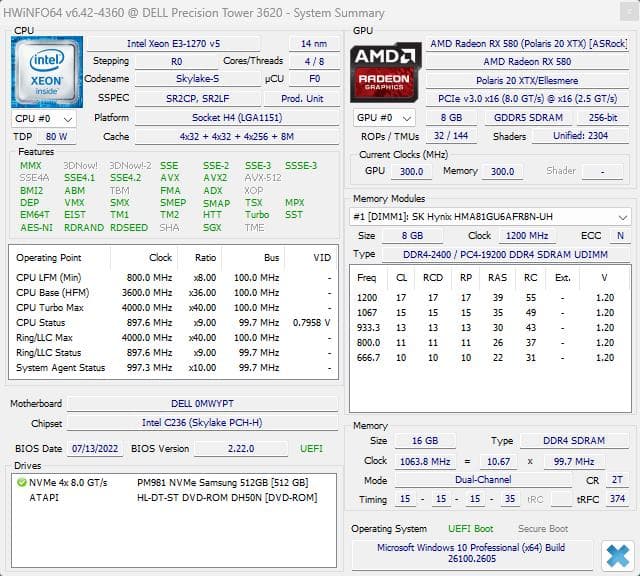Click the grayed AVX-512 feature label
The height and width of the screenshot is (576, 640).
point(263,178)
